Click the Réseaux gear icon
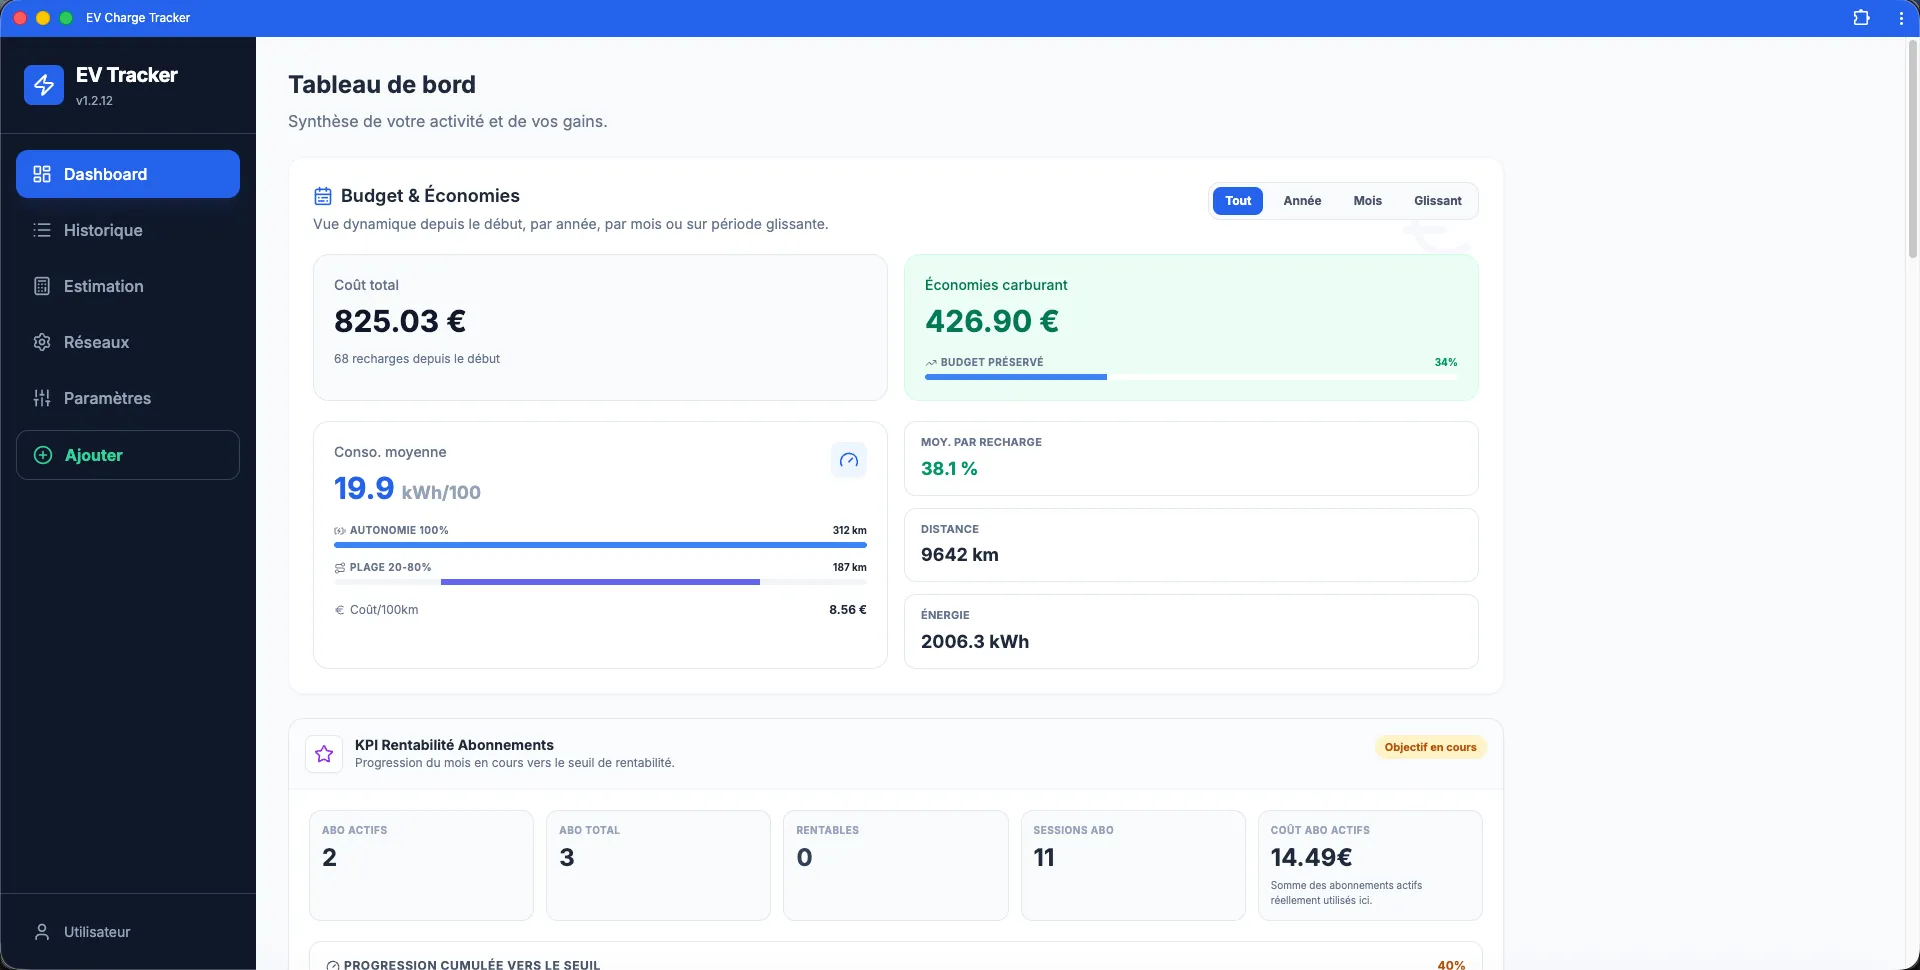Image resolution: width=1920 pixels, height=970 pixels. pyautogui.click(x=42, y=342)
